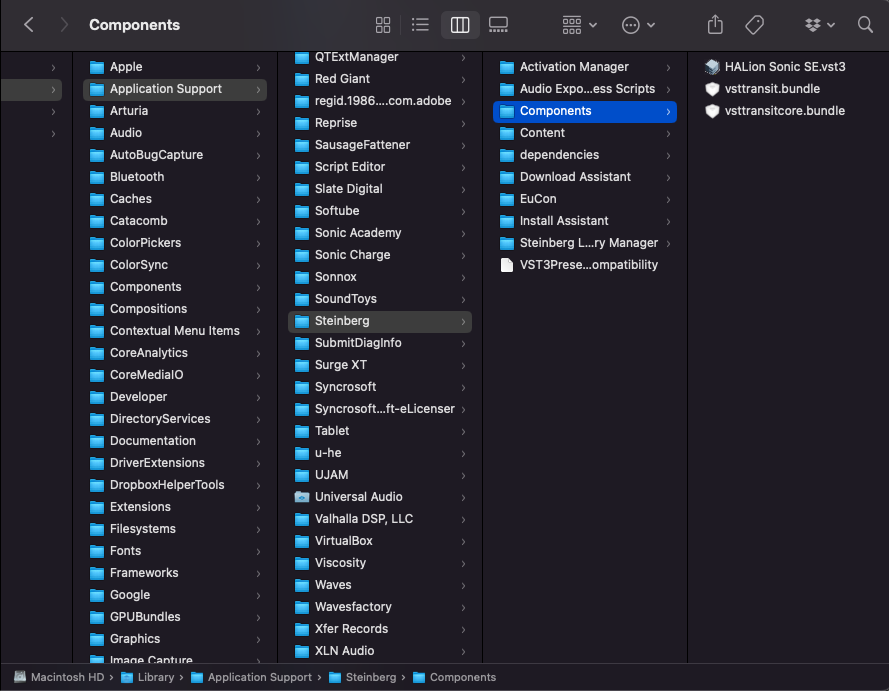Open the Fonts folder in Library
The image size is (889, 691).
(125, 551)
